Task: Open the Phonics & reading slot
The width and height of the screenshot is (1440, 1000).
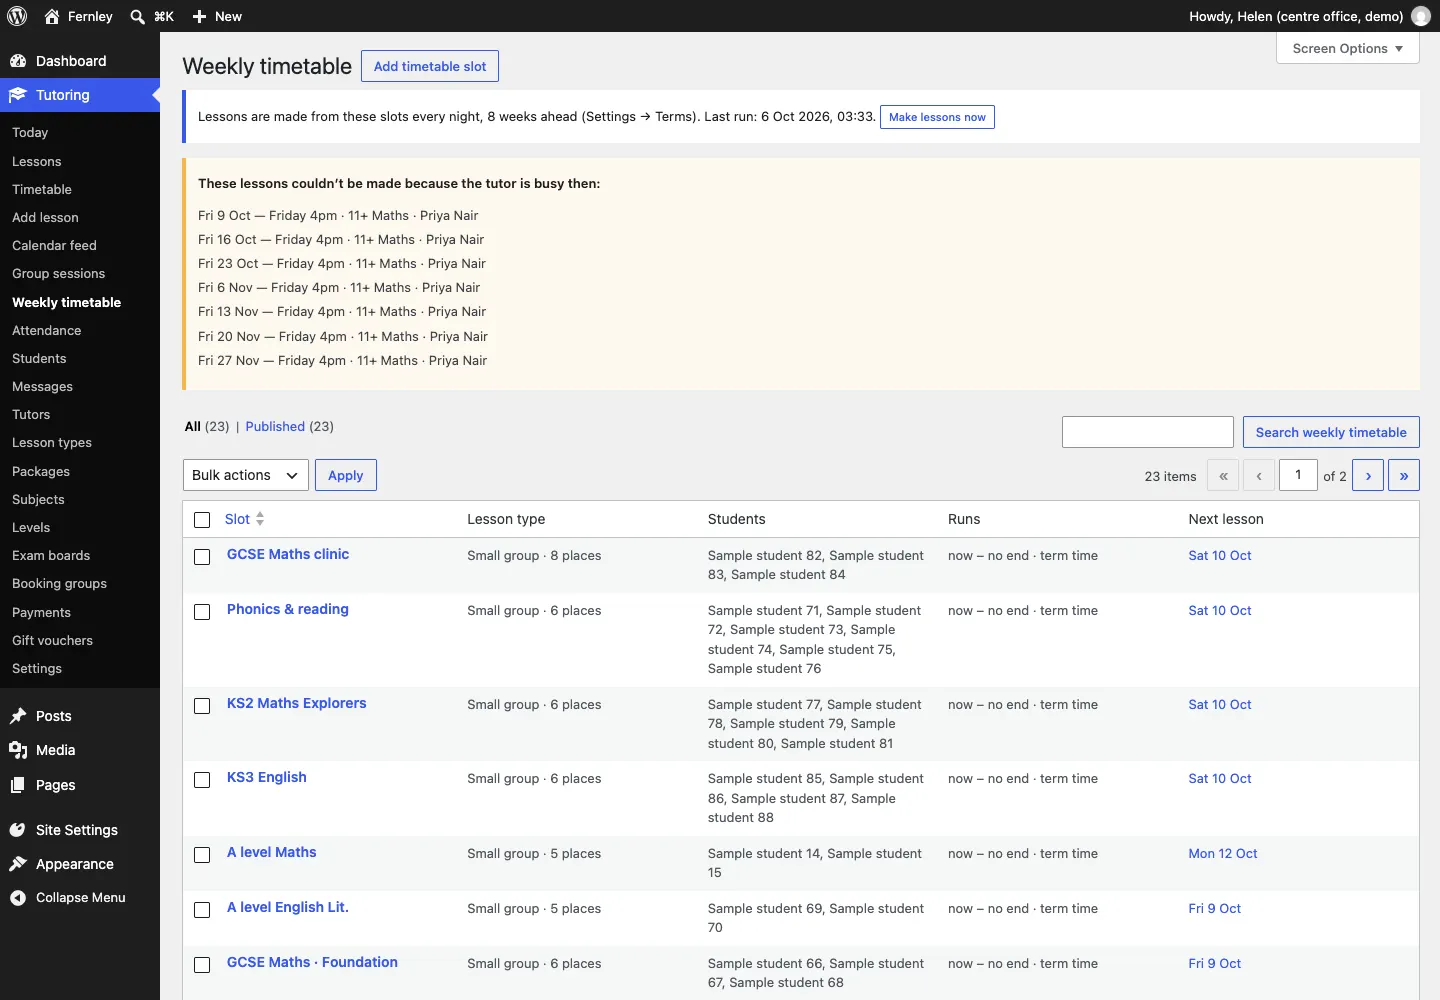Action: (288, 609)
